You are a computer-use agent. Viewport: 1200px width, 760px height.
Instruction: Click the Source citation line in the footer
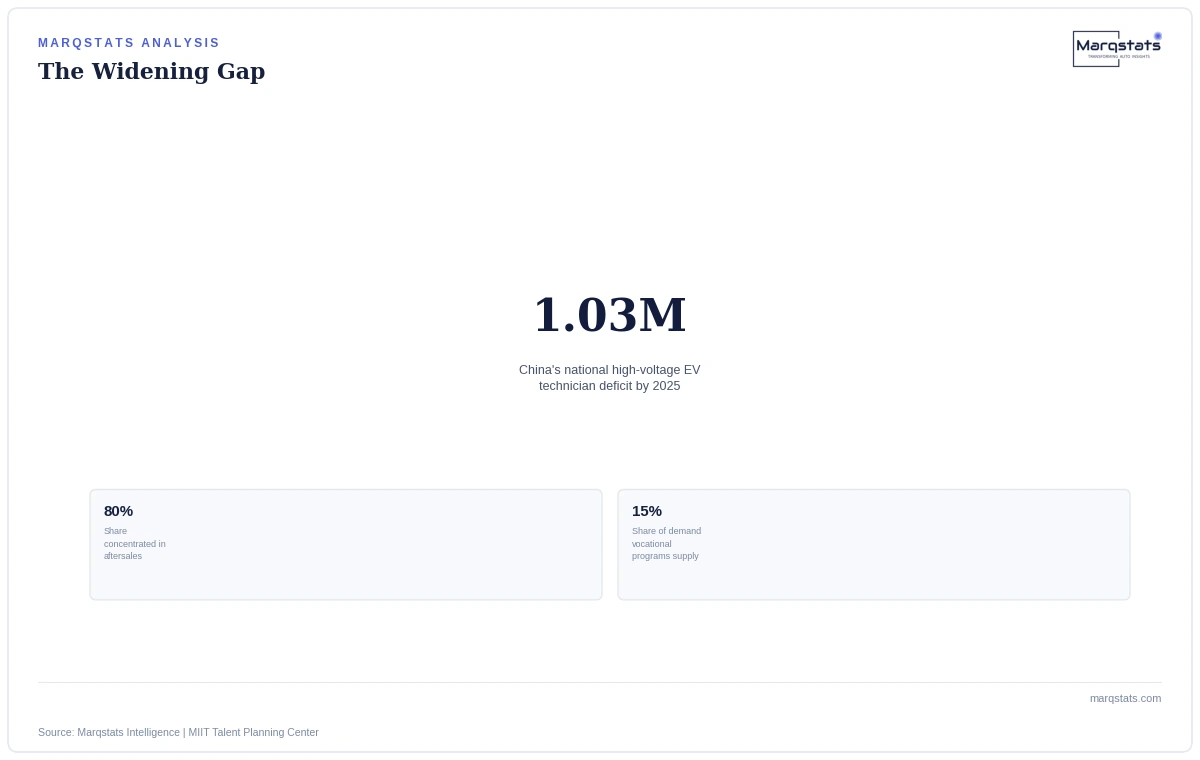tap(178, 732)
